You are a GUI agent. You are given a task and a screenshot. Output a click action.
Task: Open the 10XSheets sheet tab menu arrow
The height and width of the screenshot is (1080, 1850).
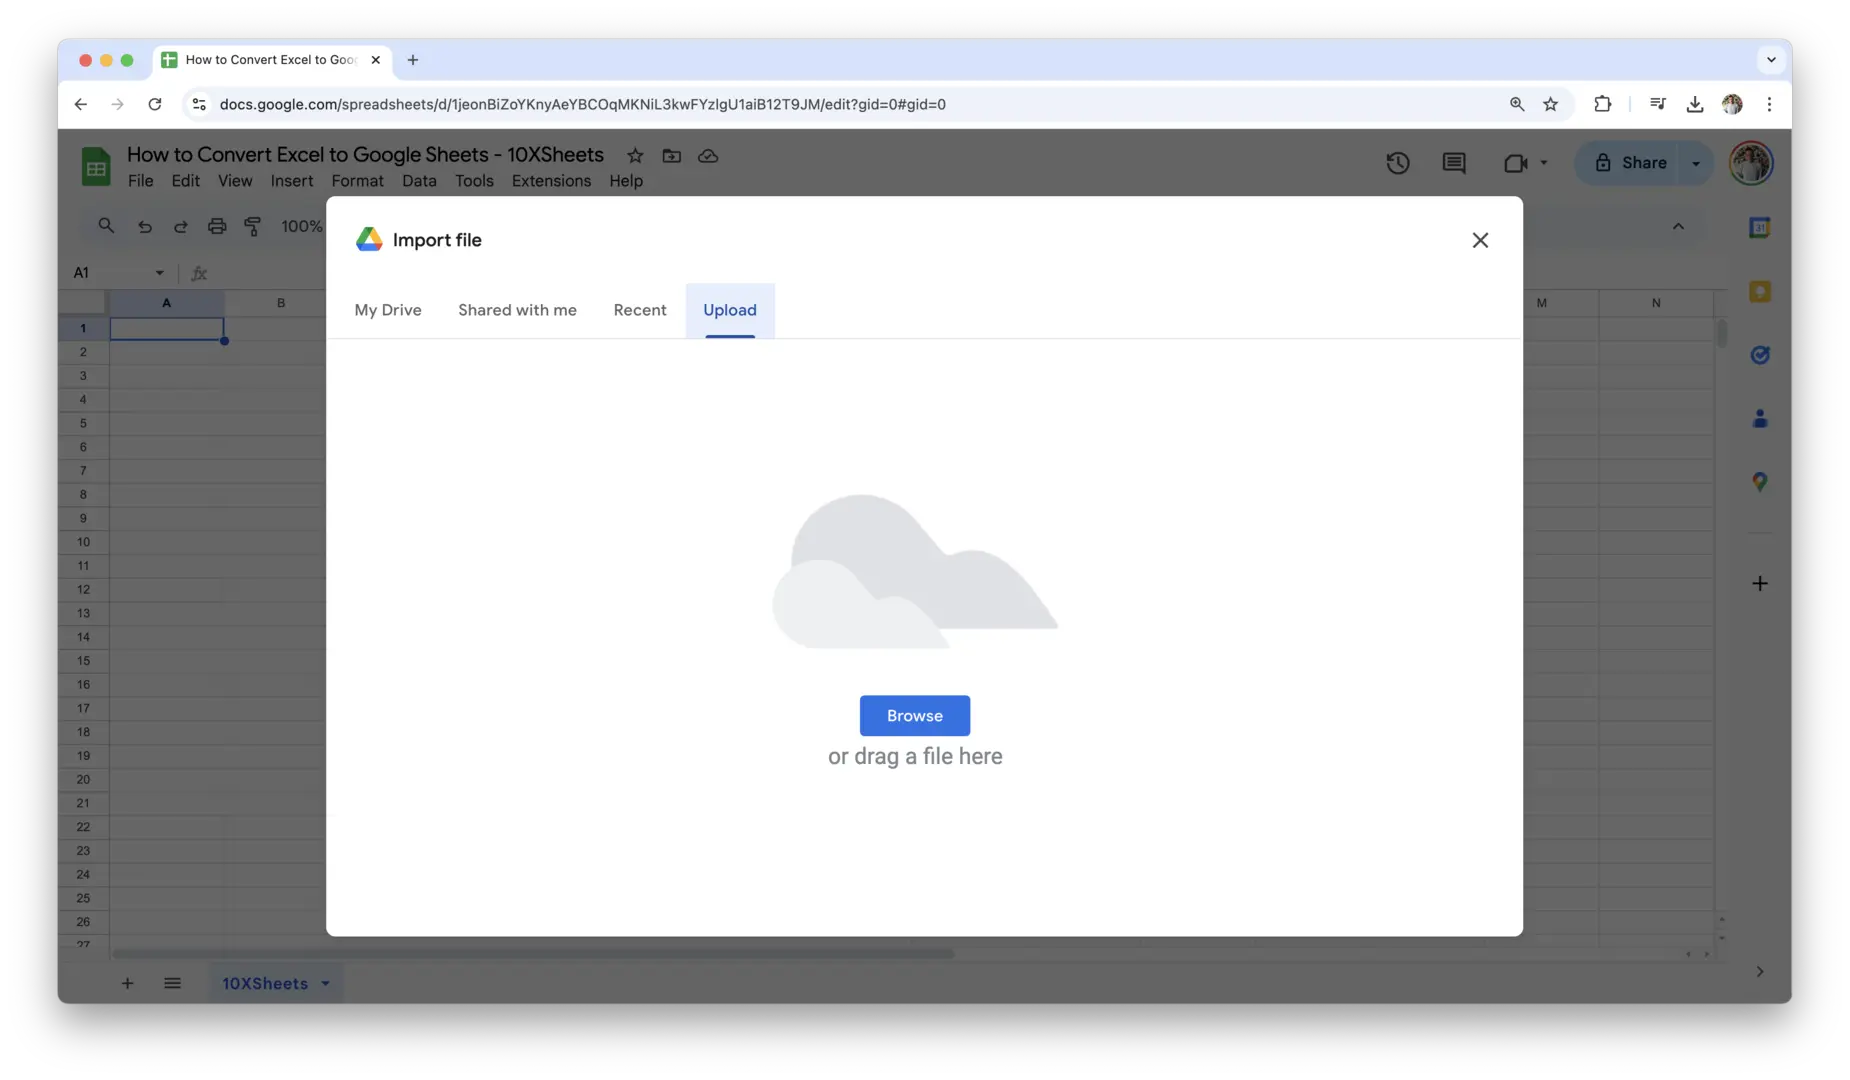pos(325,984)
